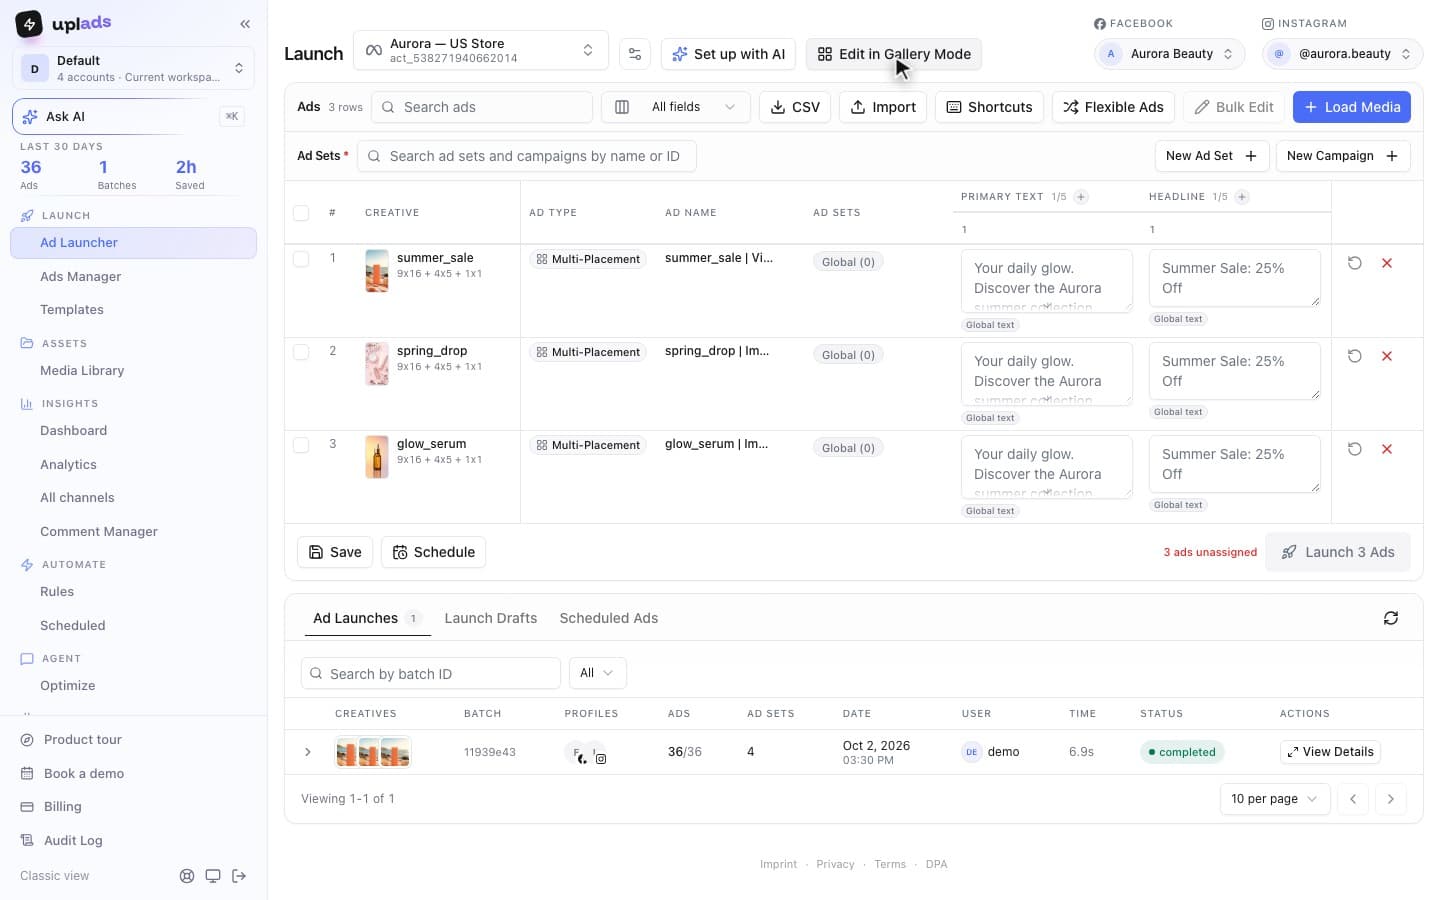Viewport: 1440px width, 900px height.
Task: Open keyboard Shortcuts
Action: (989, 107)
